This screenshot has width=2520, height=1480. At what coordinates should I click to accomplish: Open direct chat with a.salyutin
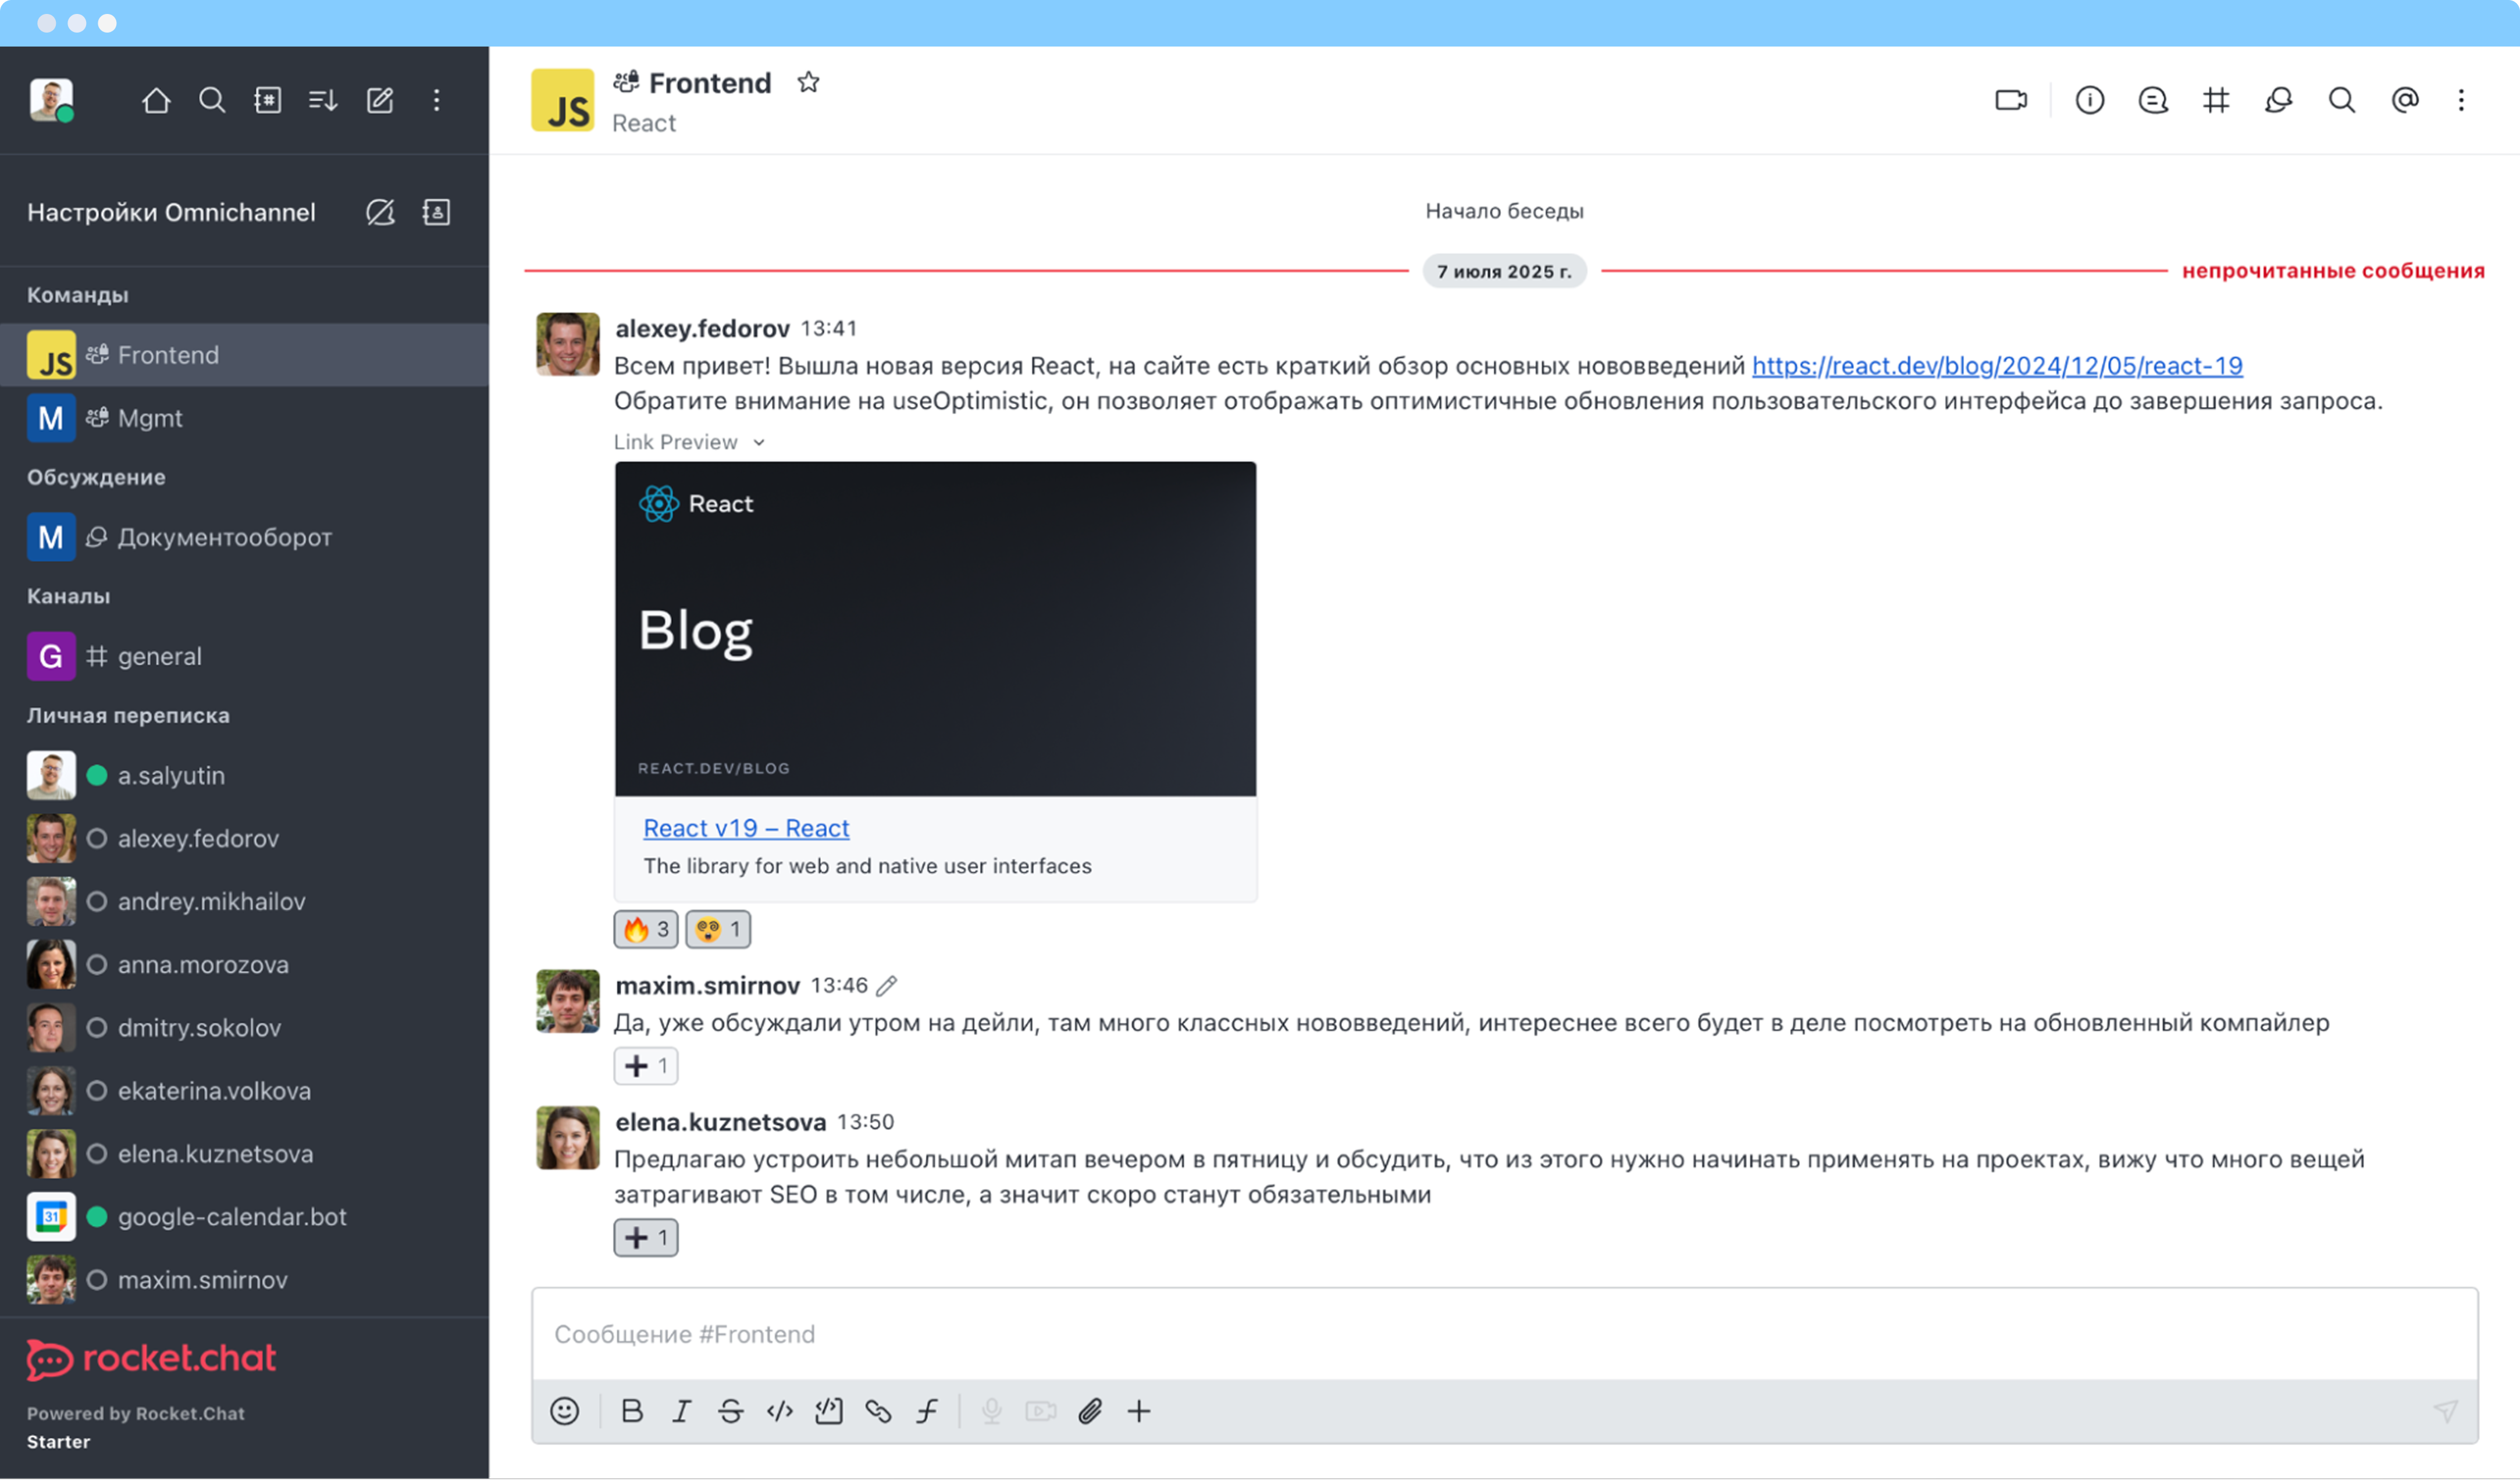pyautogui.click(x=244, y=776)
